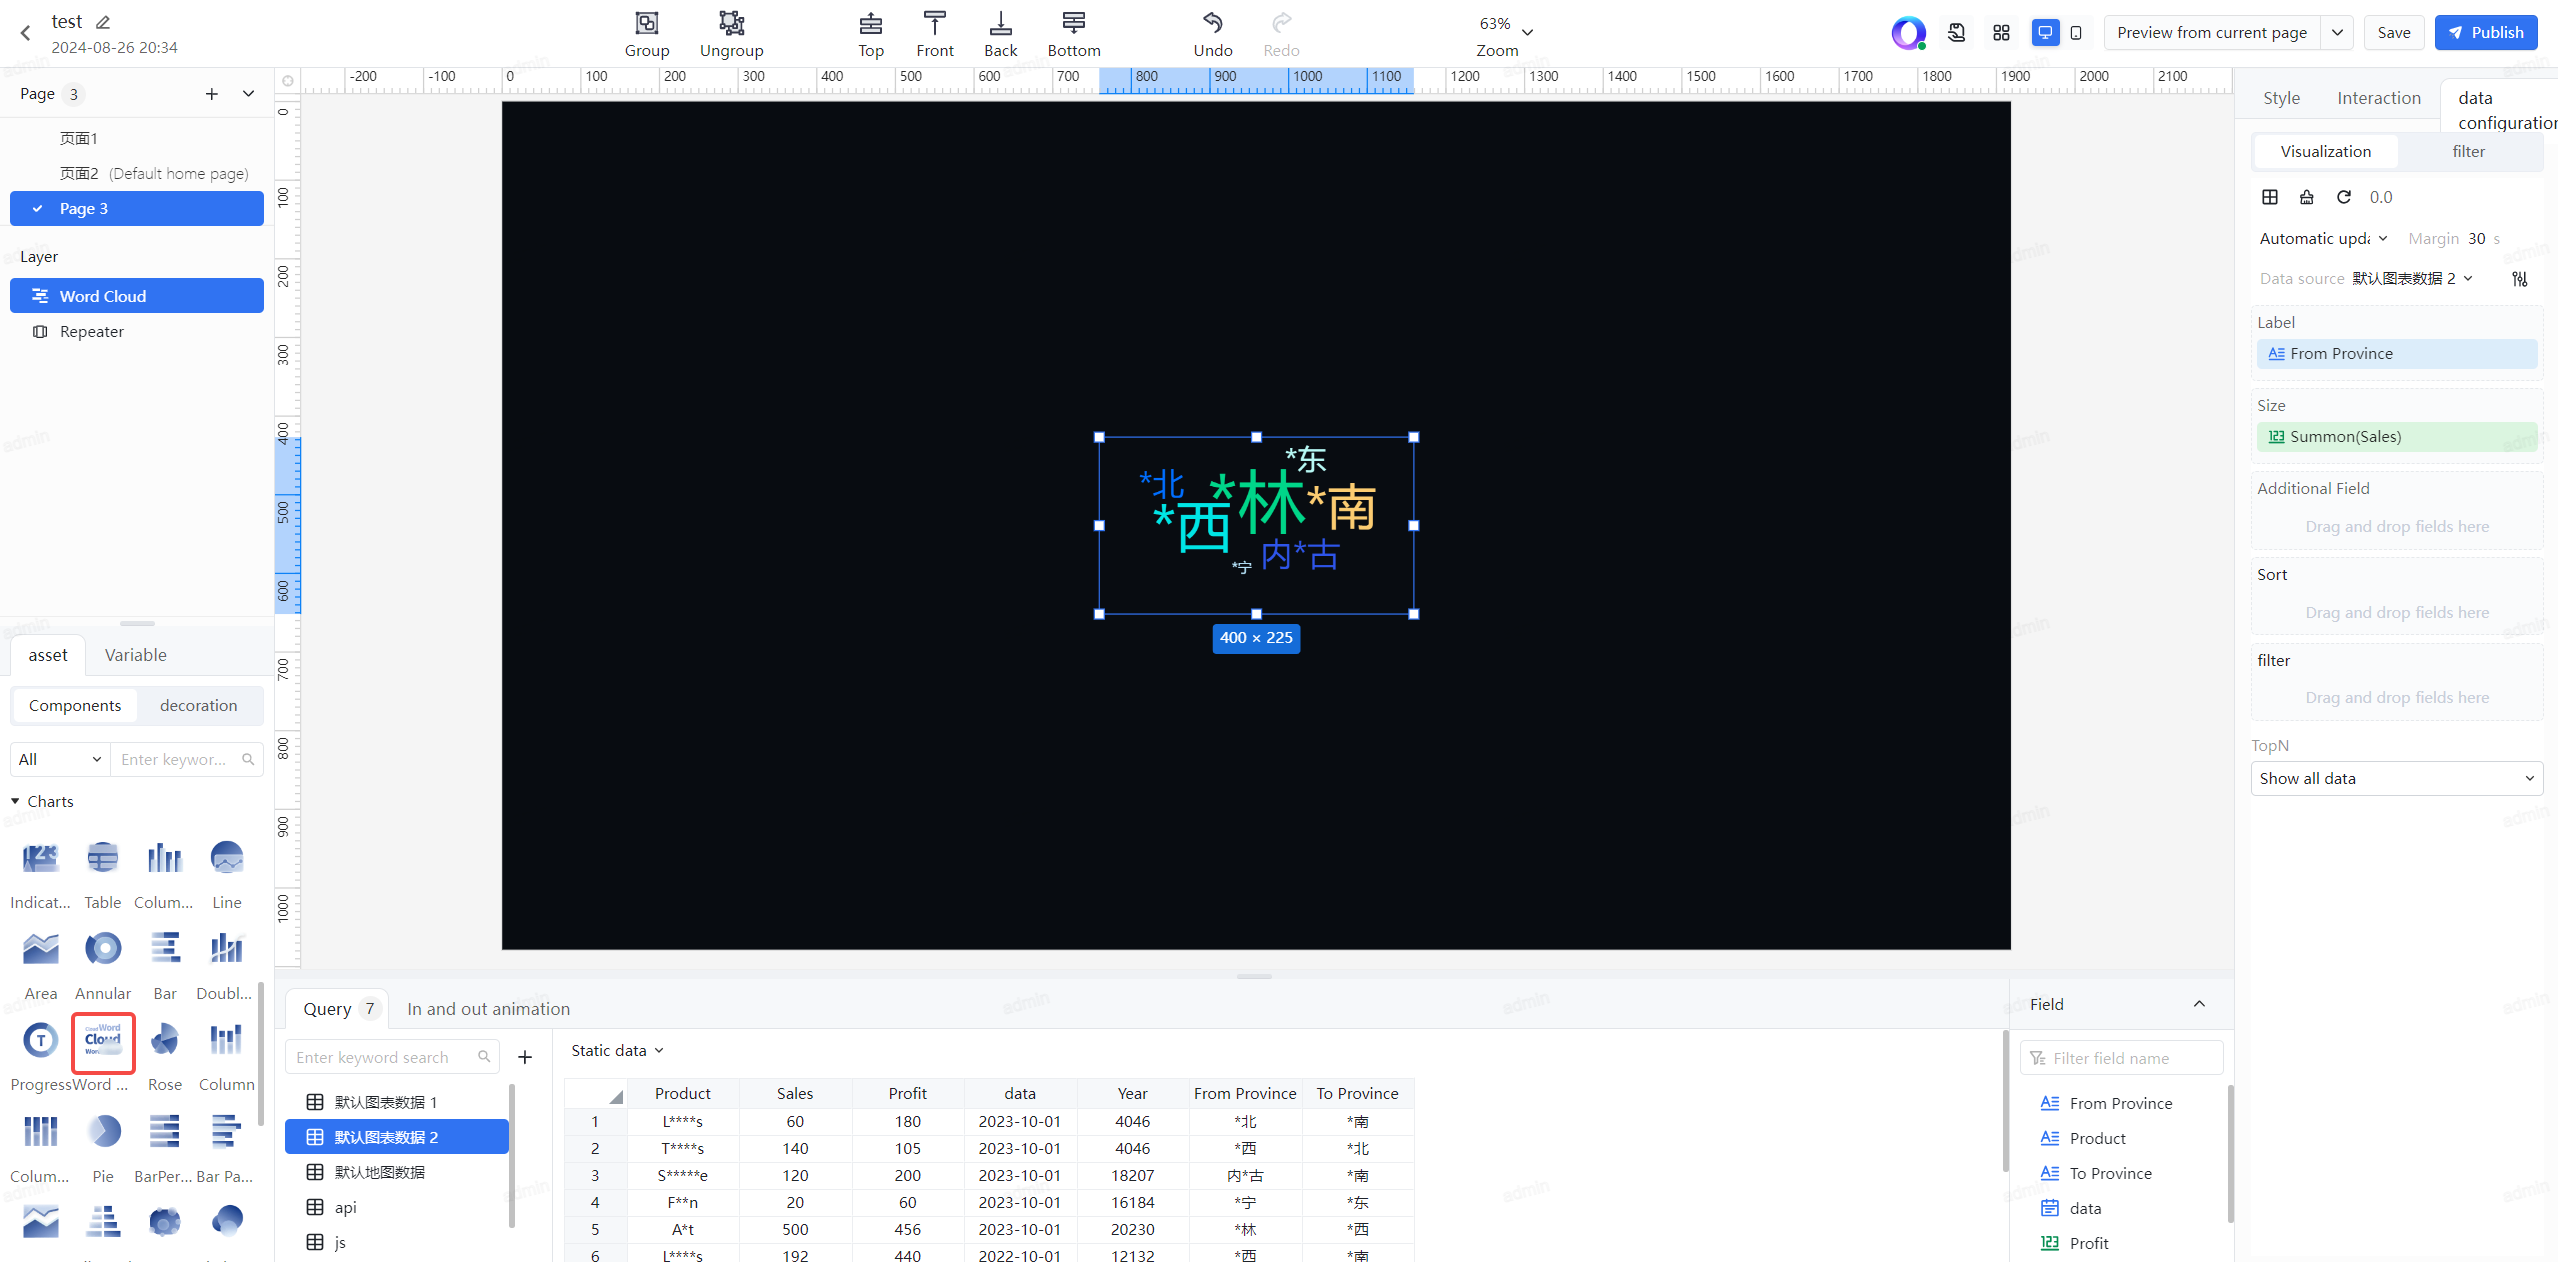Open the Data source dropdown
The height and width of the screenshot is (1262, 2558).
tap(2412, 279)
